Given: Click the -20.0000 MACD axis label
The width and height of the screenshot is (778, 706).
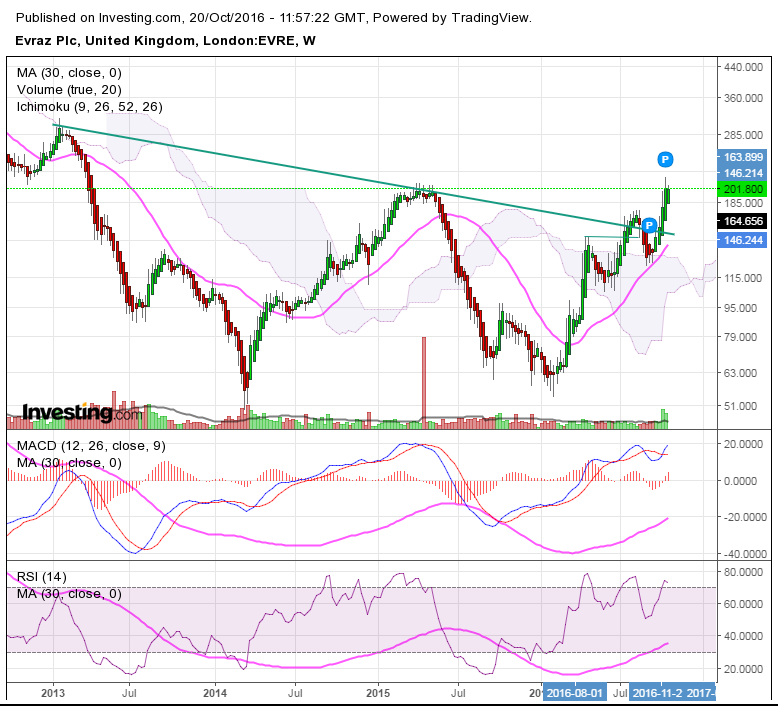Looking at the screenshot, I should pos(743,517).
